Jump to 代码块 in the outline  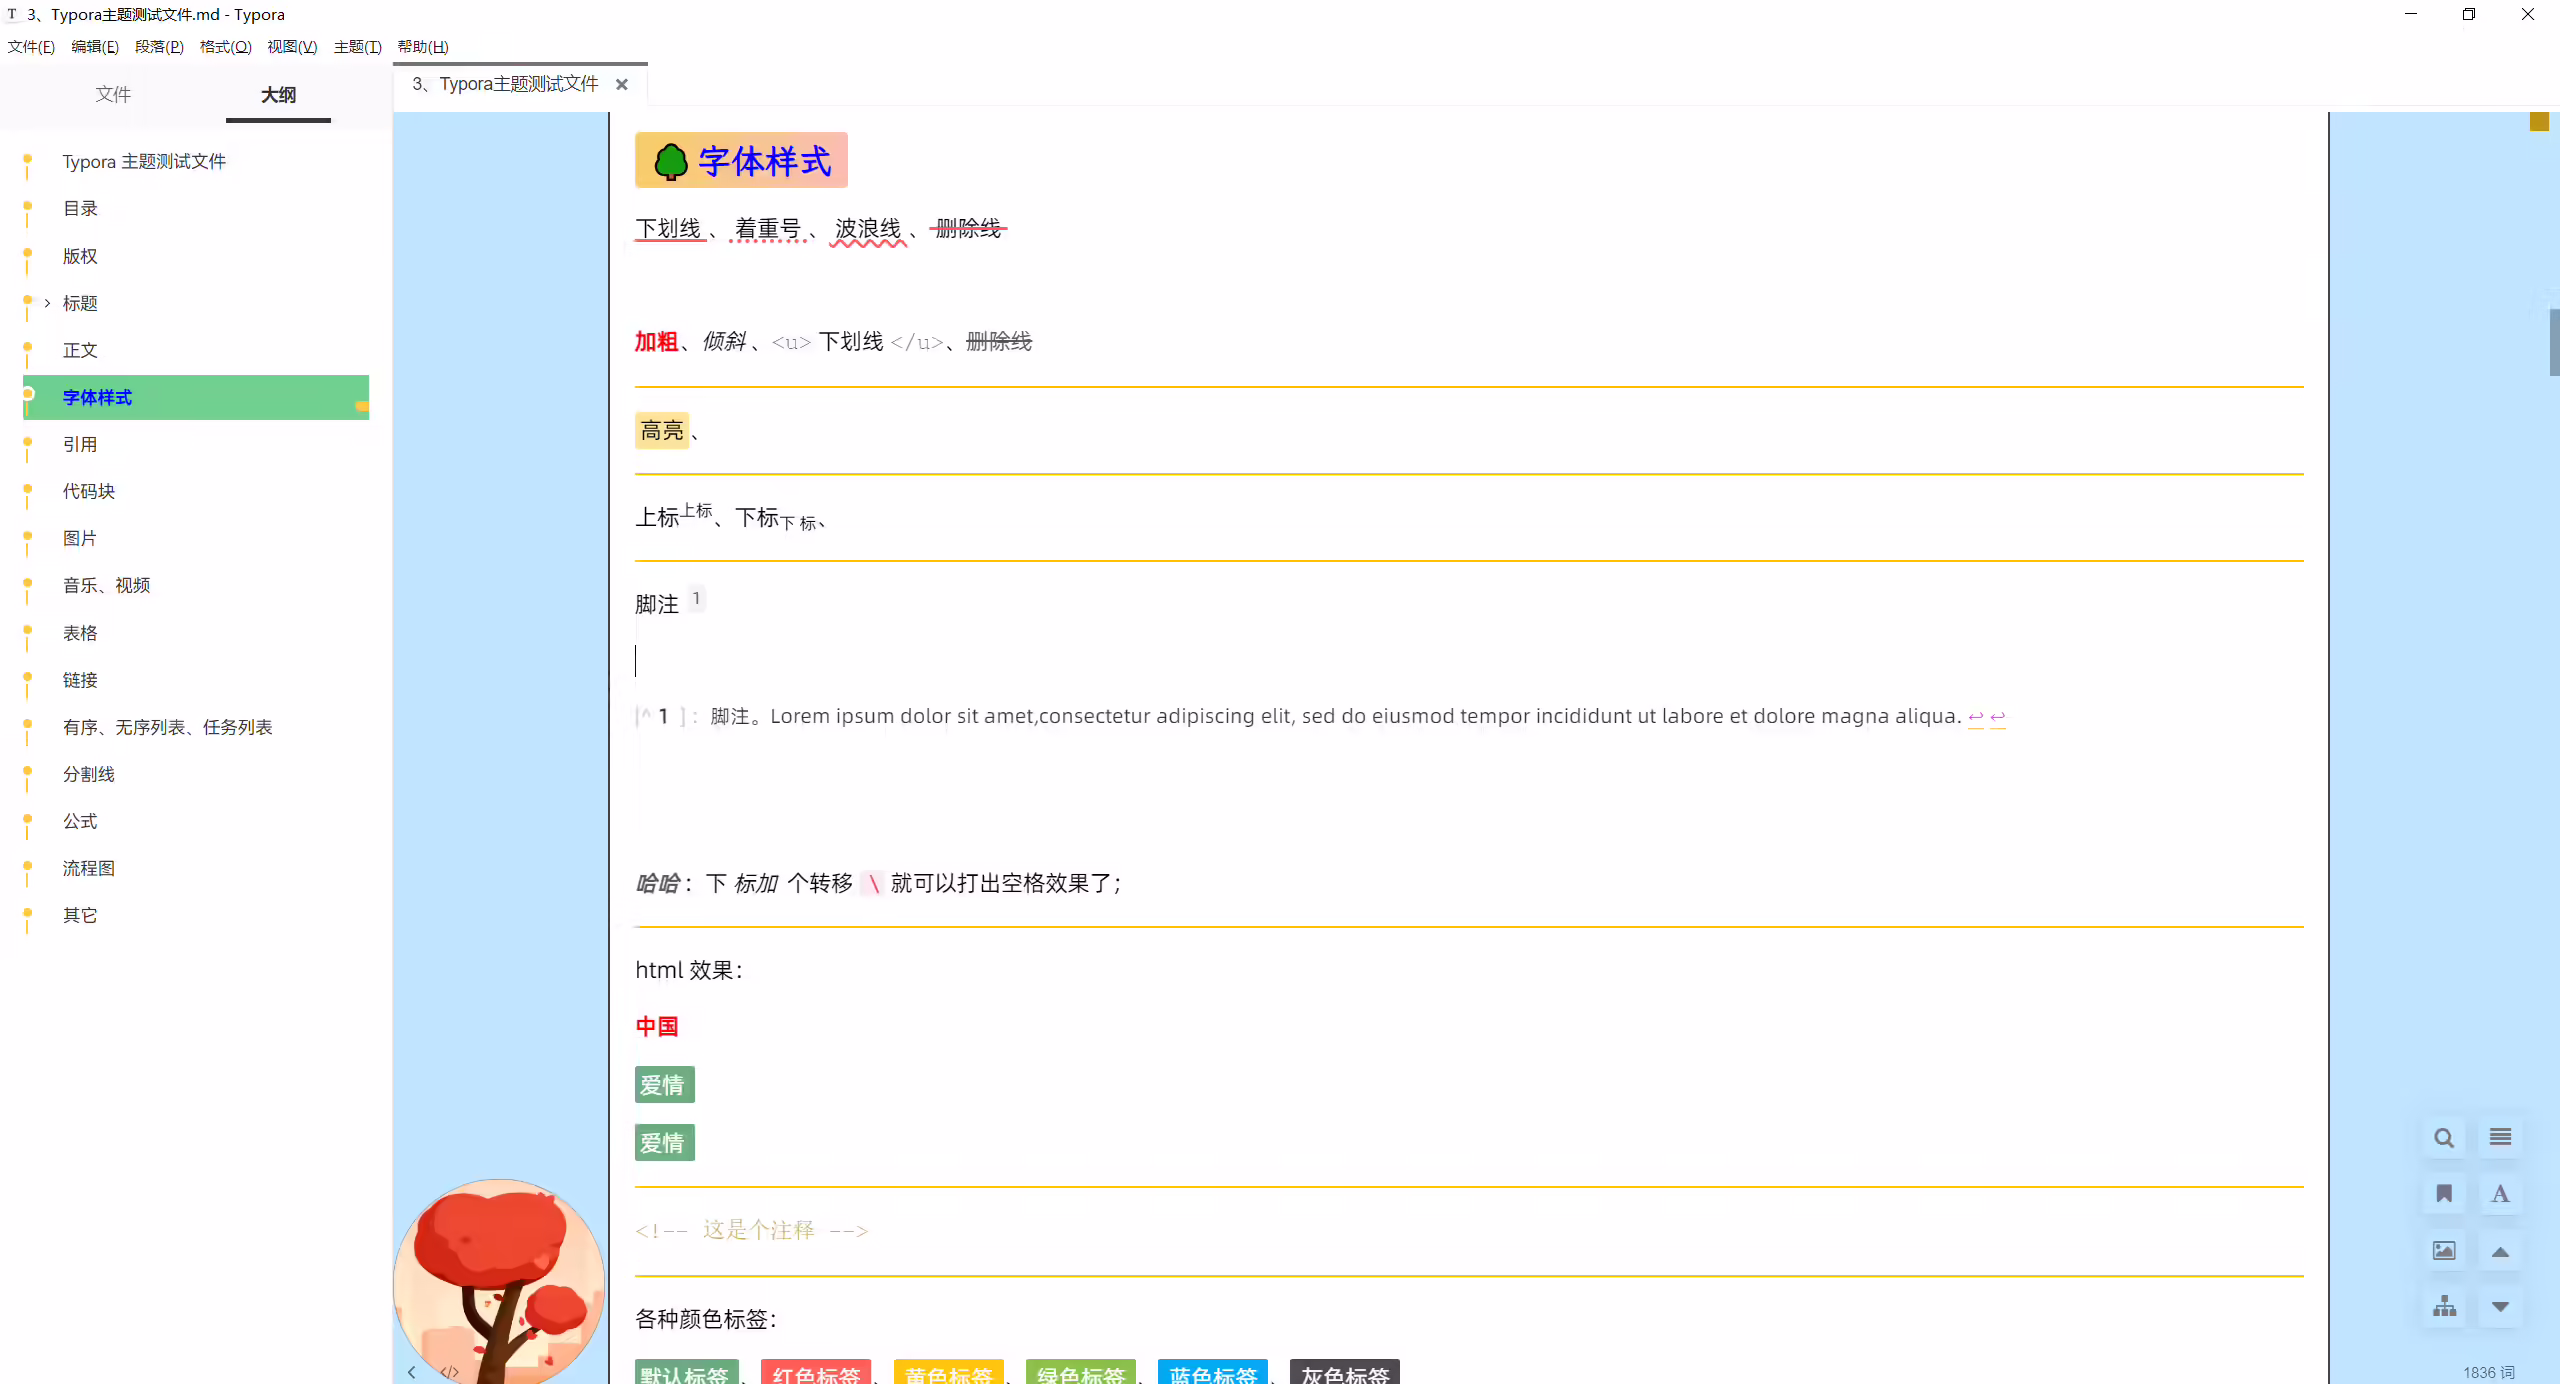point(89,491)
